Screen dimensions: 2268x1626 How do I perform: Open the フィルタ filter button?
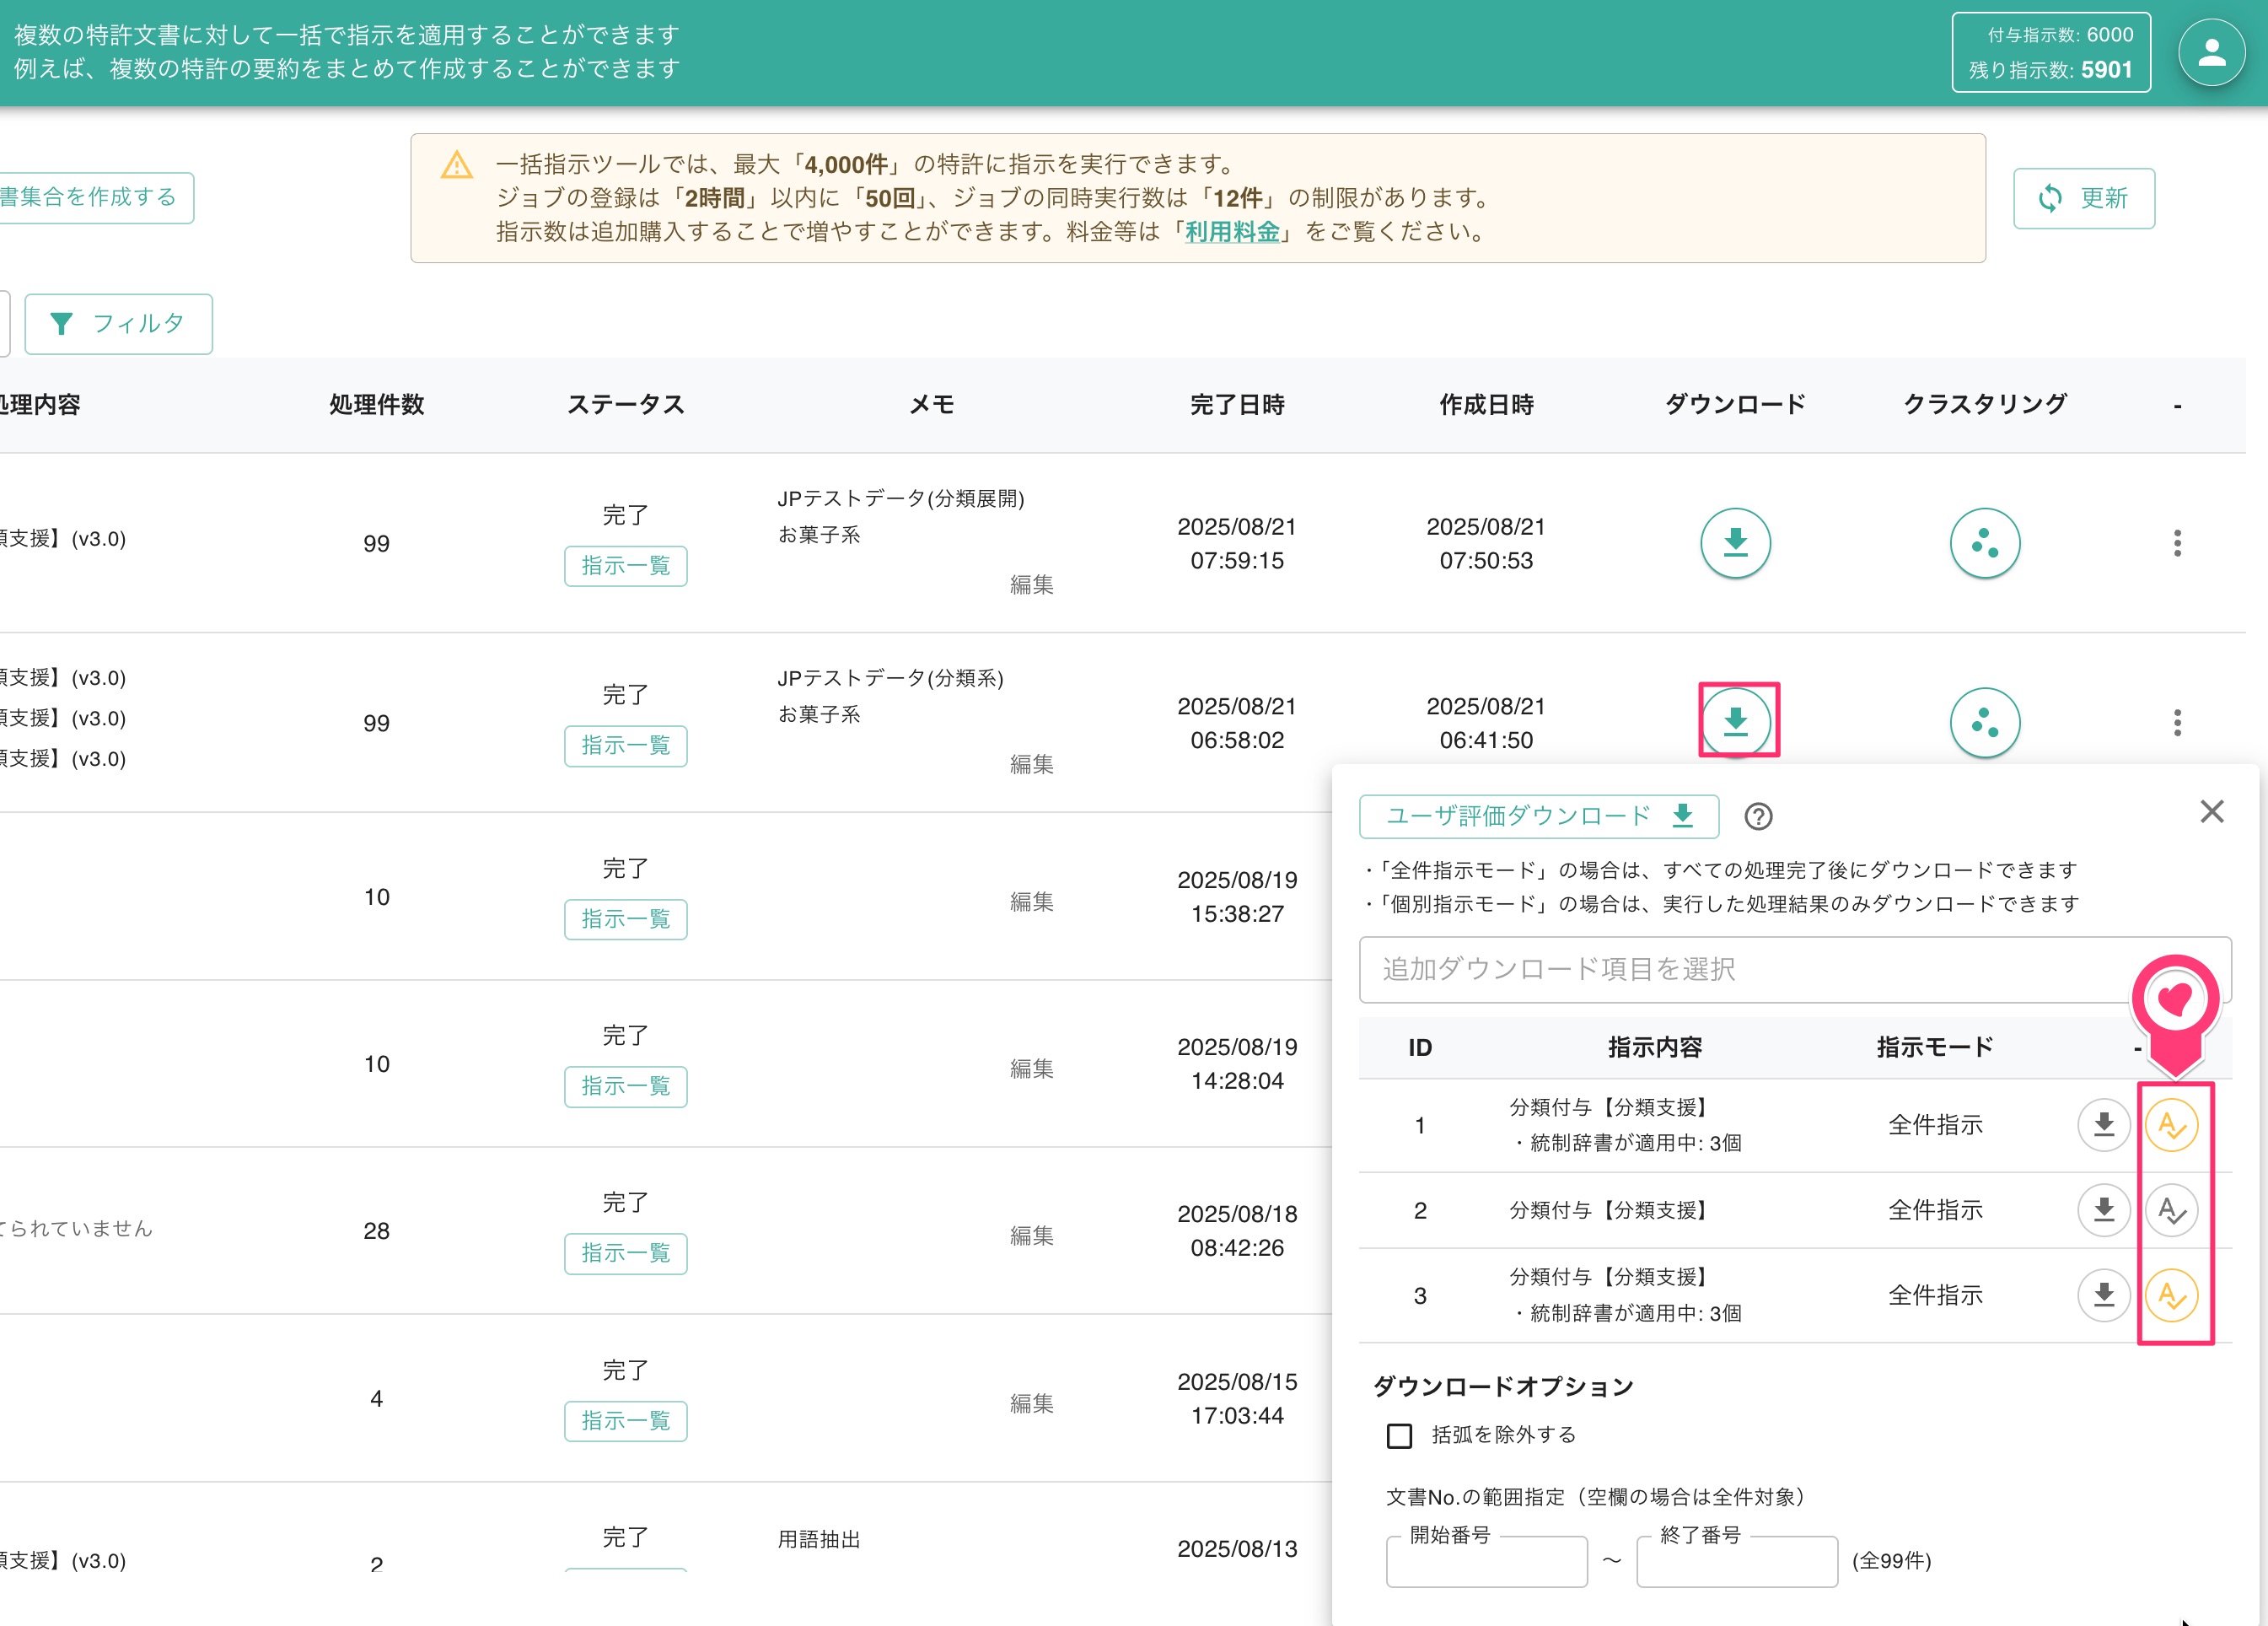[118, 323]
